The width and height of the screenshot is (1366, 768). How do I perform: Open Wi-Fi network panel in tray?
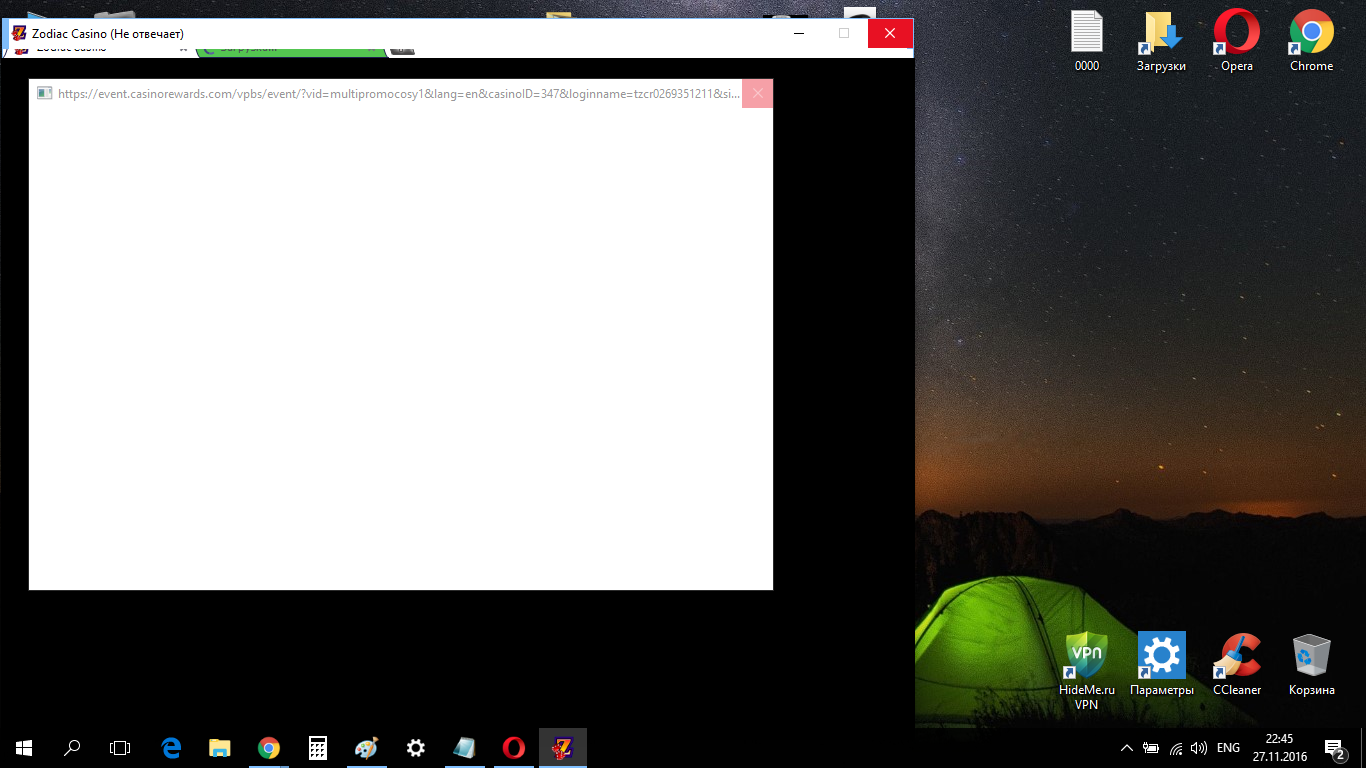pos(1175,747)
